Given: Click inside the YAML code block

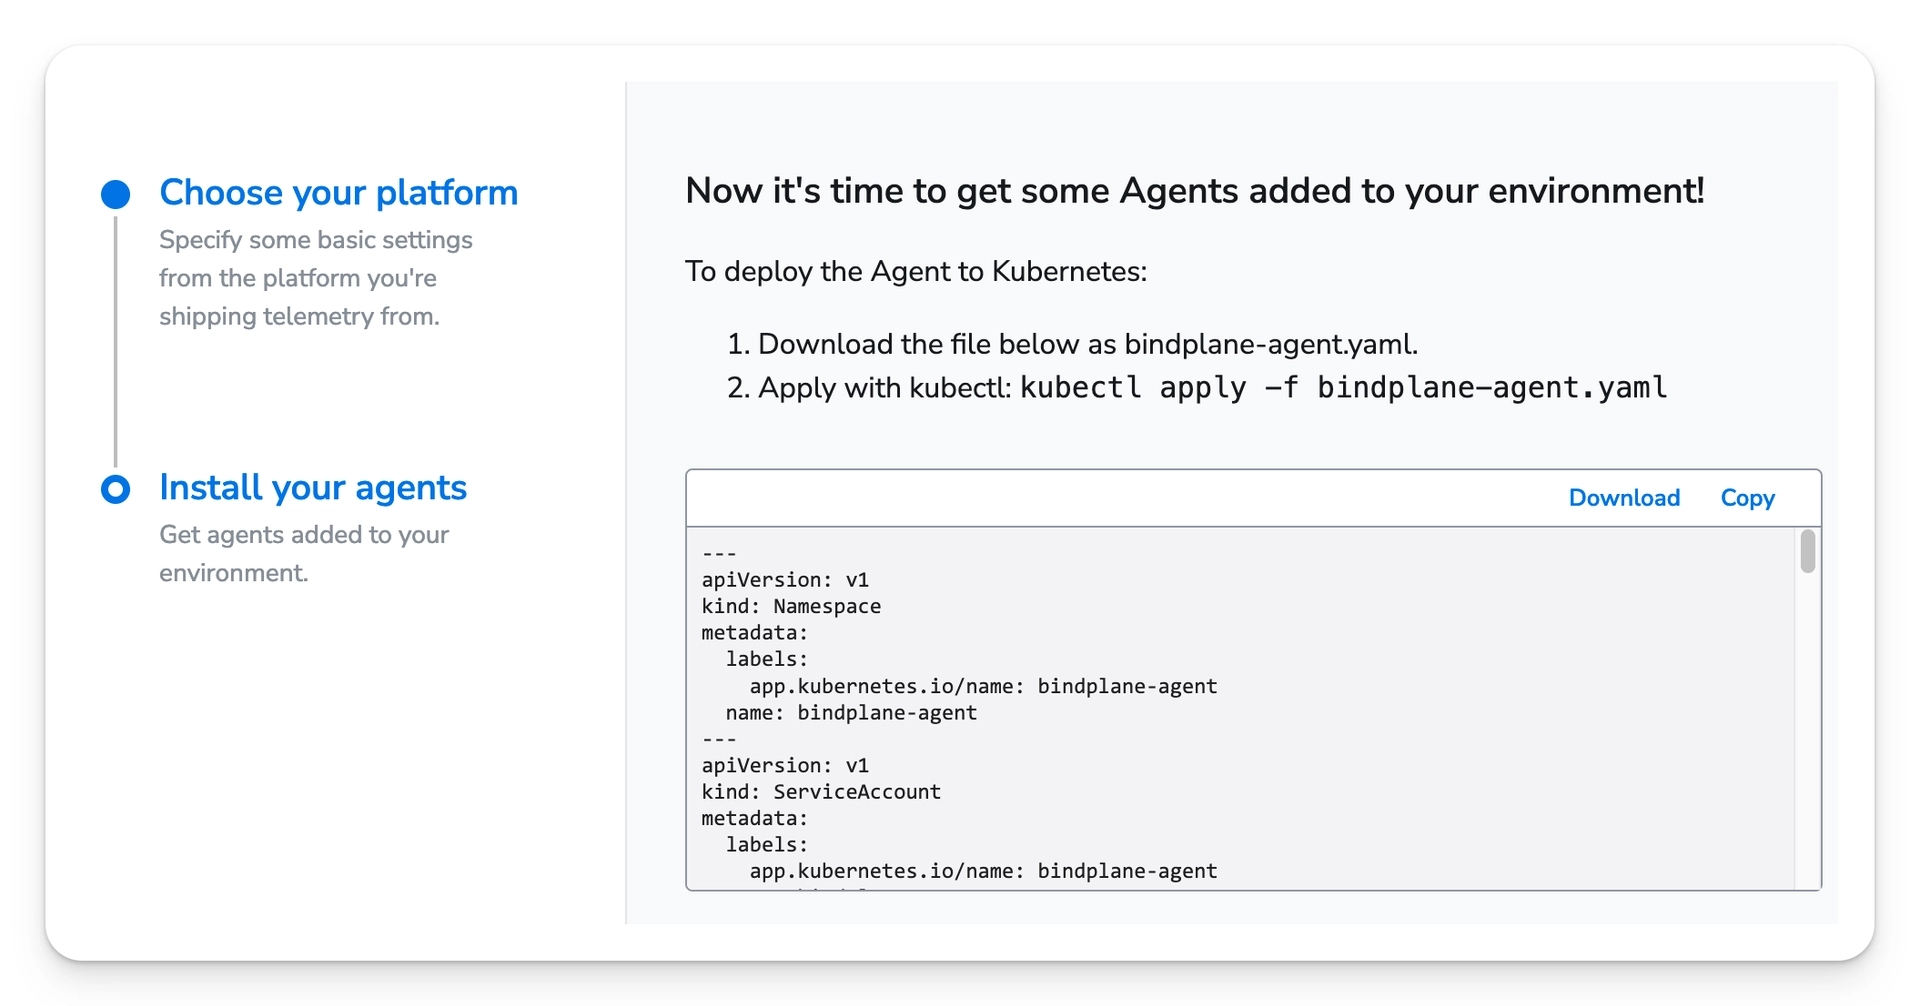Looking at the screenshot, I should pyautogui.click(x=1100, y=700).
